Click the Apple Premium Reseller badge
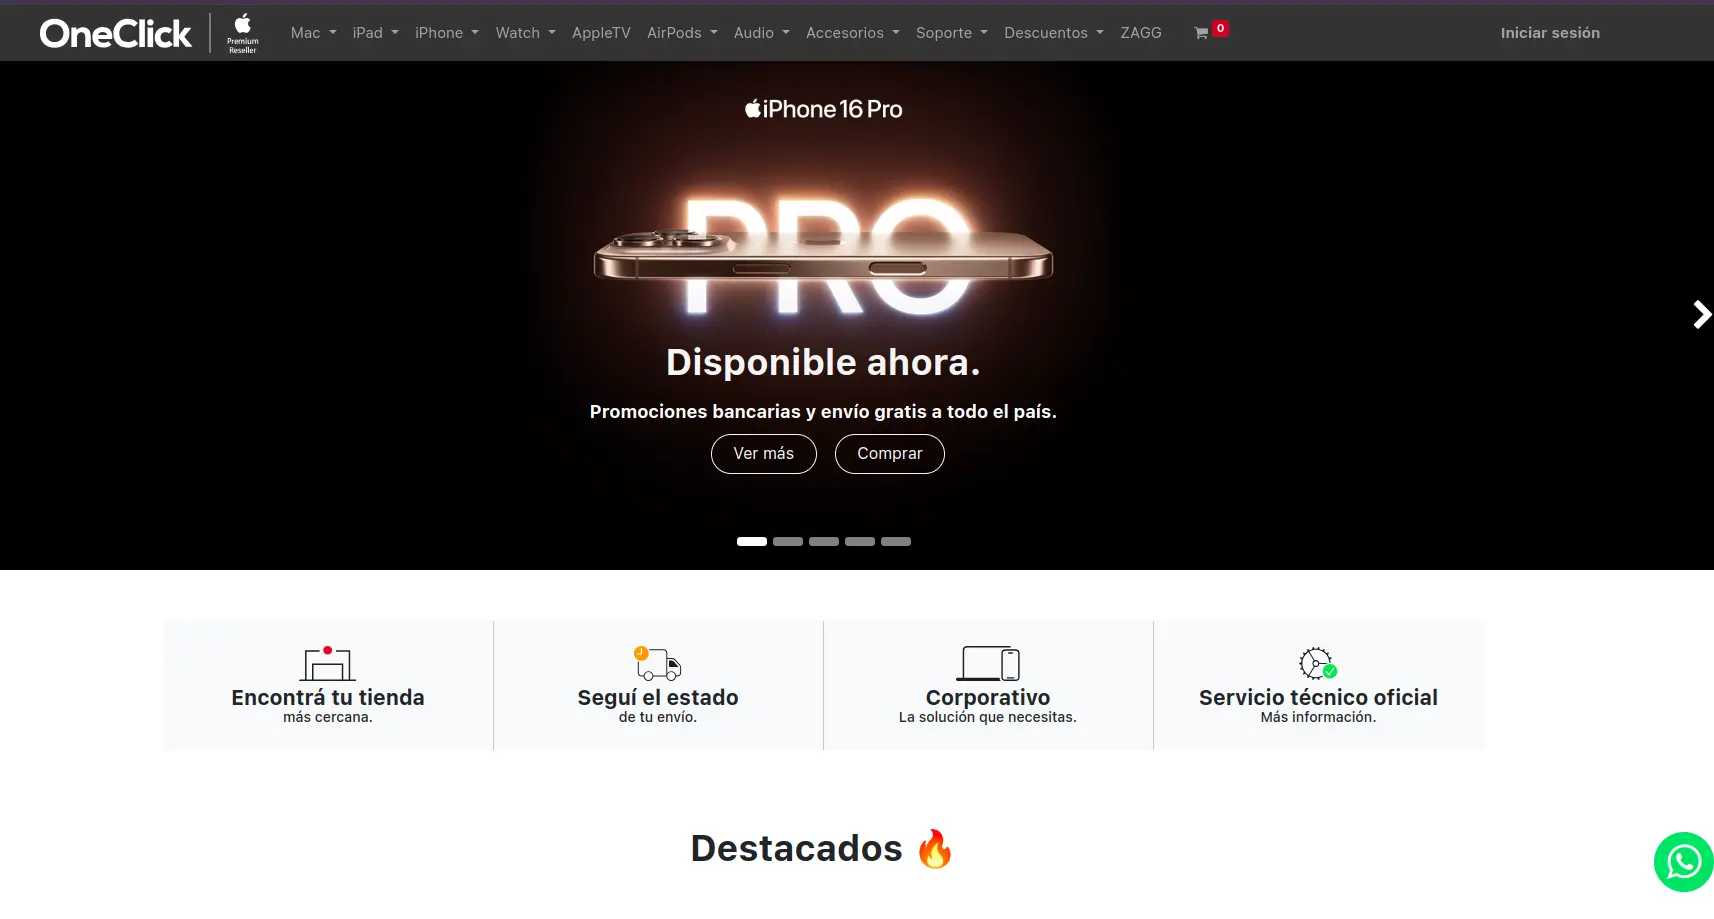 pyautogui.click(x=243, y=33)
